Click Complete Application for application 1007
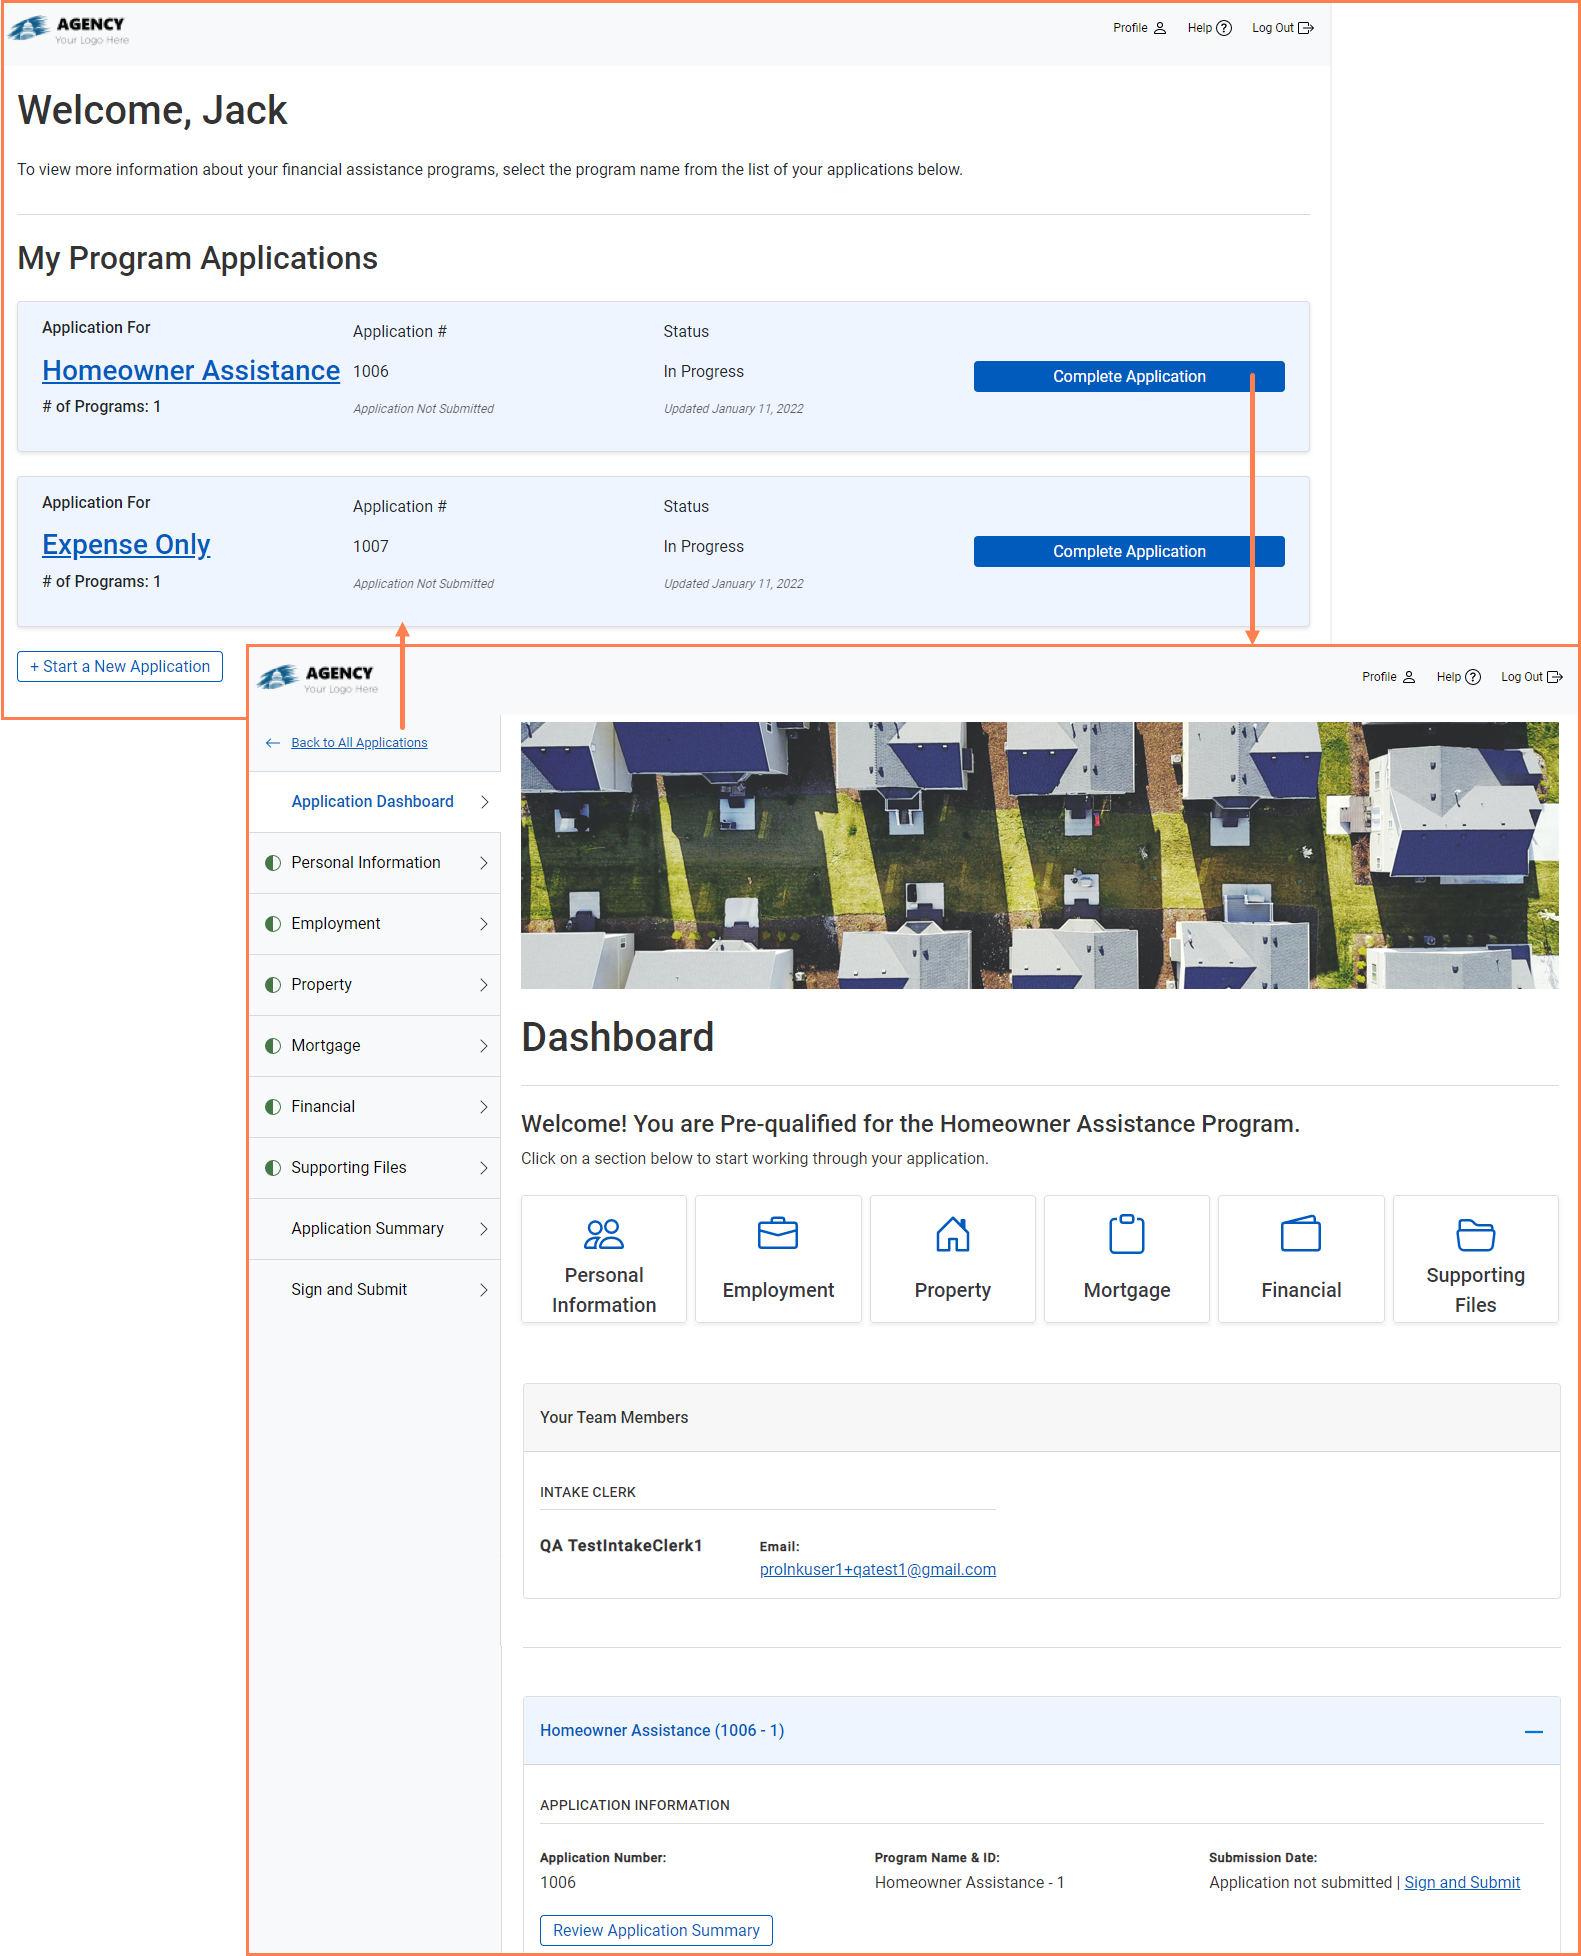The height and width of the screenshot is (1956, 1581). point(1129,552)
